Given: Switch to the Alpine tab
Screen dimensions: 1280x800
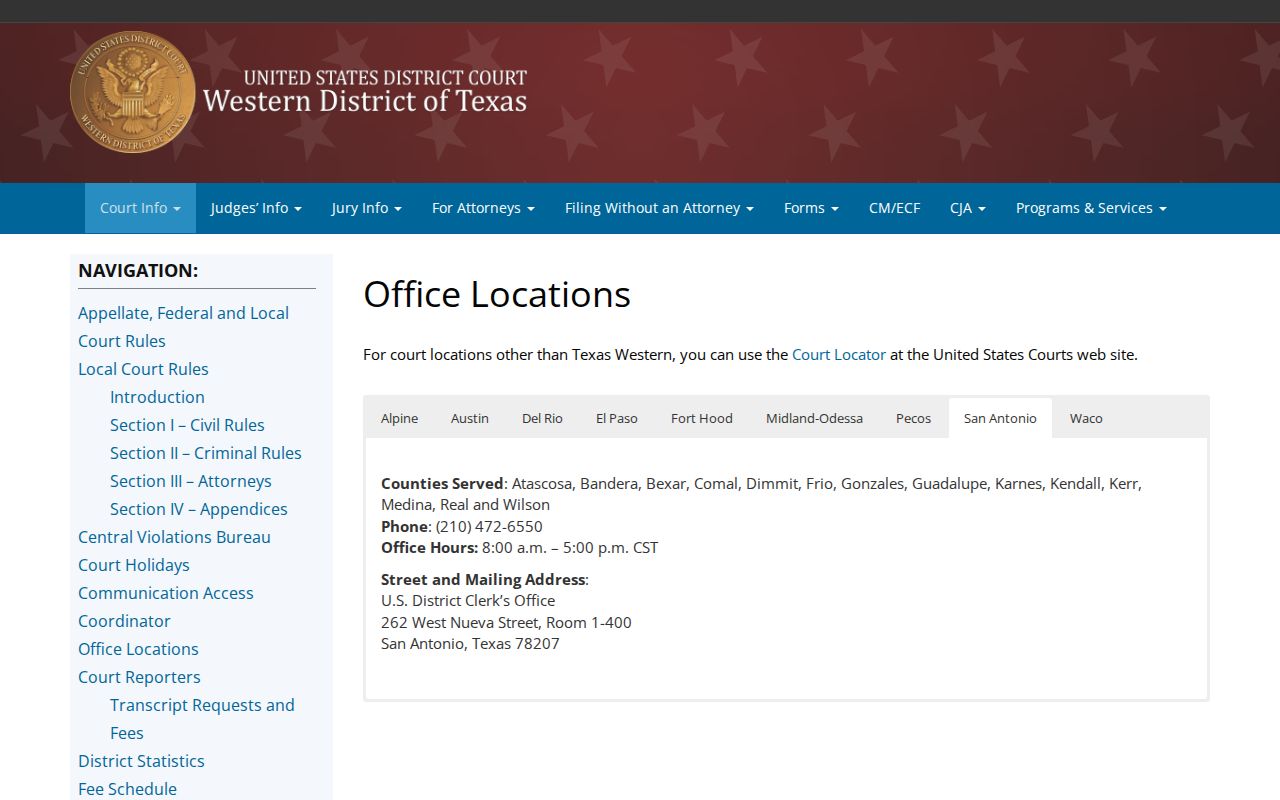Looking at the screenshot, I should pyautogui.click(x=400, y=418).
